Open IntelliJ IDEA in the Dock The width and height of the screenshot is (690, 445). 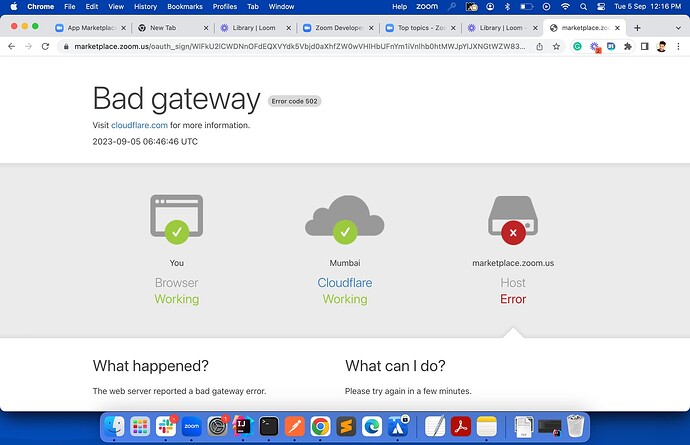[x=243, y=426]
